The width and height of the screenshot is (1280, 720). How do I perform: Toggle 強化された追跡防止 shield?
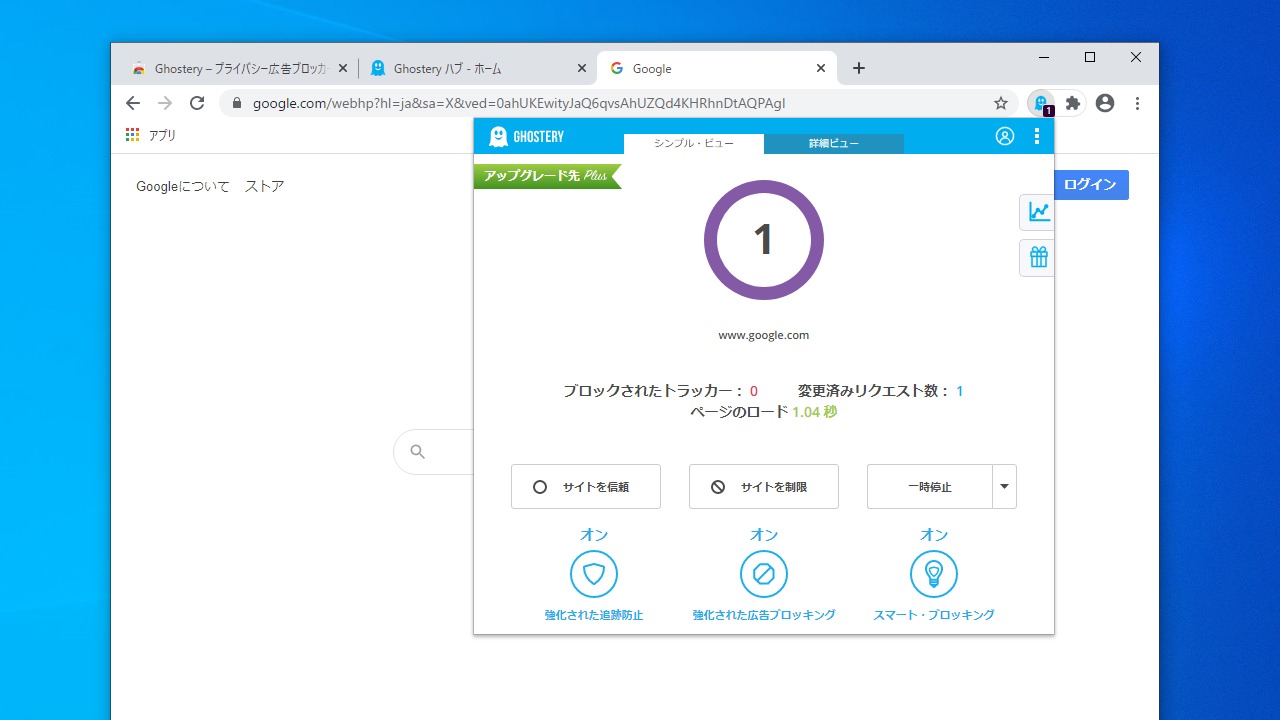(594, 574)
